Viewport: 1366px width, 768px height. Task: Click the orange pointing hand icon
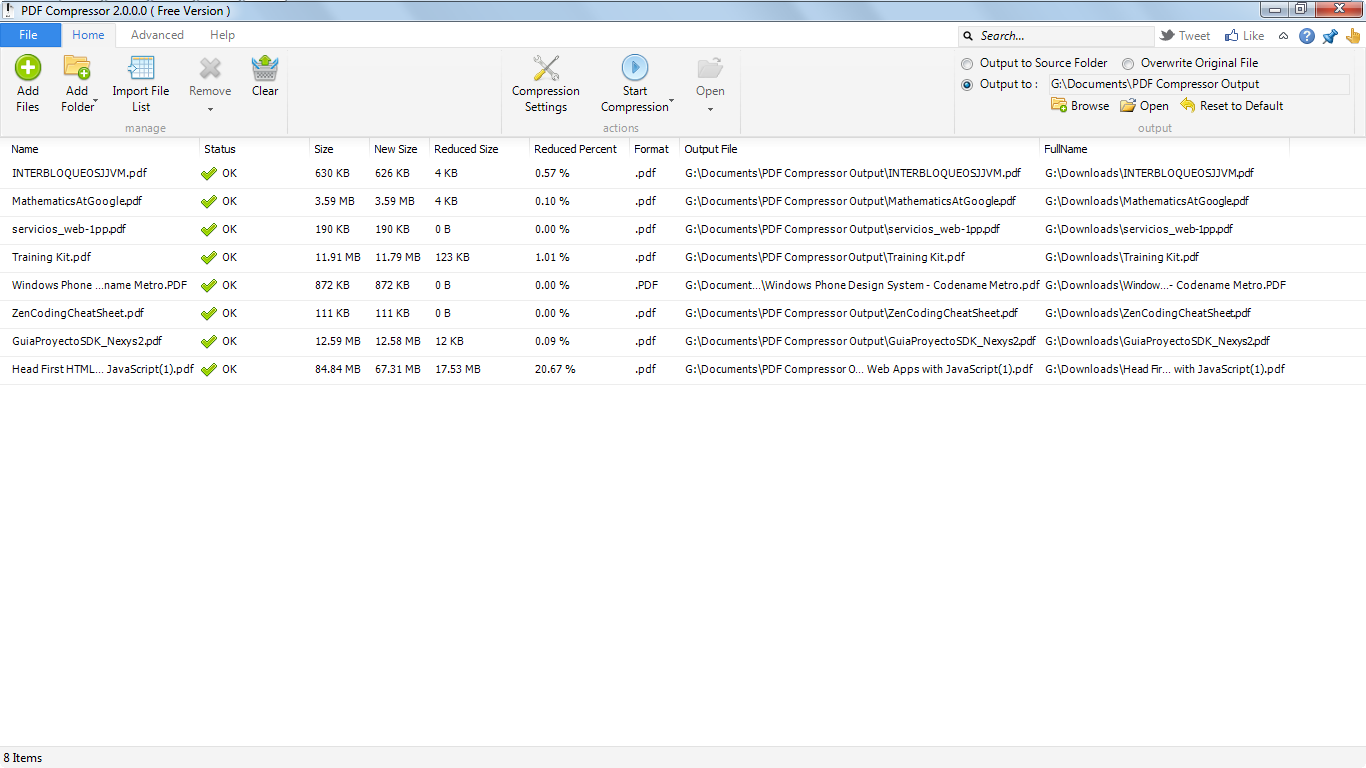1353,36
